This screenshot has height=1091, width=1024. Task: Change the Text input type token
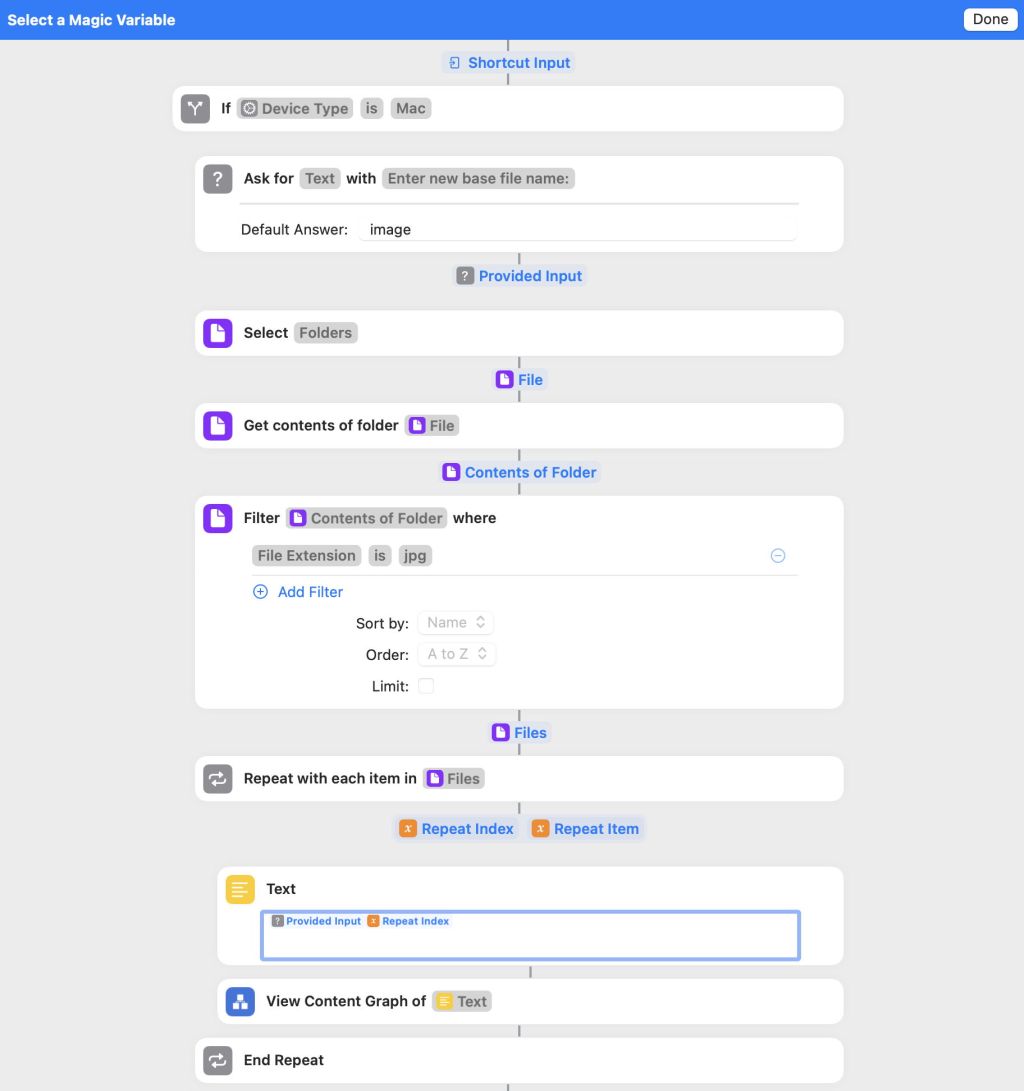click(319, 179)
